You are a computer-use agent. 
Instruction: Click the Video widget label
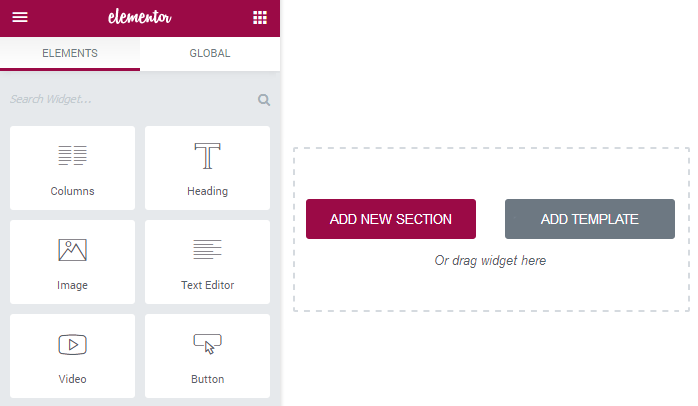click(73, 379)
